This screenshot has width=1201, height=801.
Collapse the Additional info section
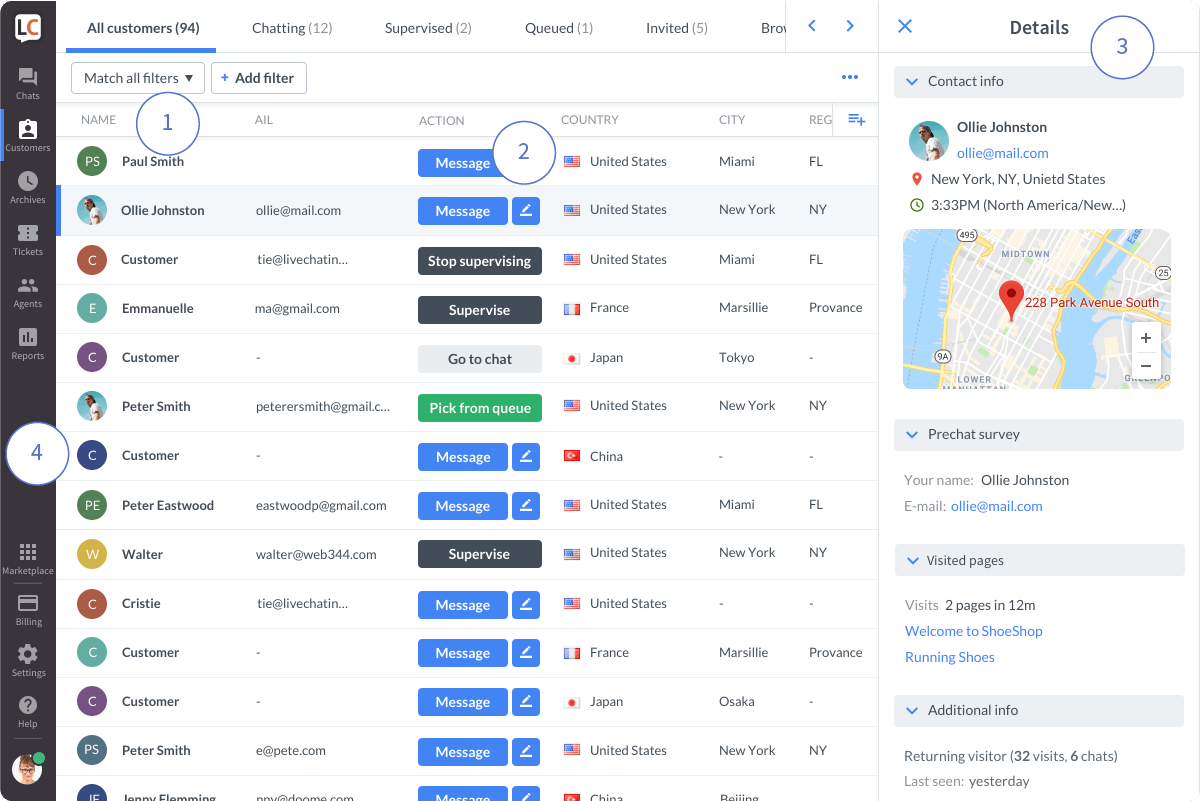point(1039,710)
